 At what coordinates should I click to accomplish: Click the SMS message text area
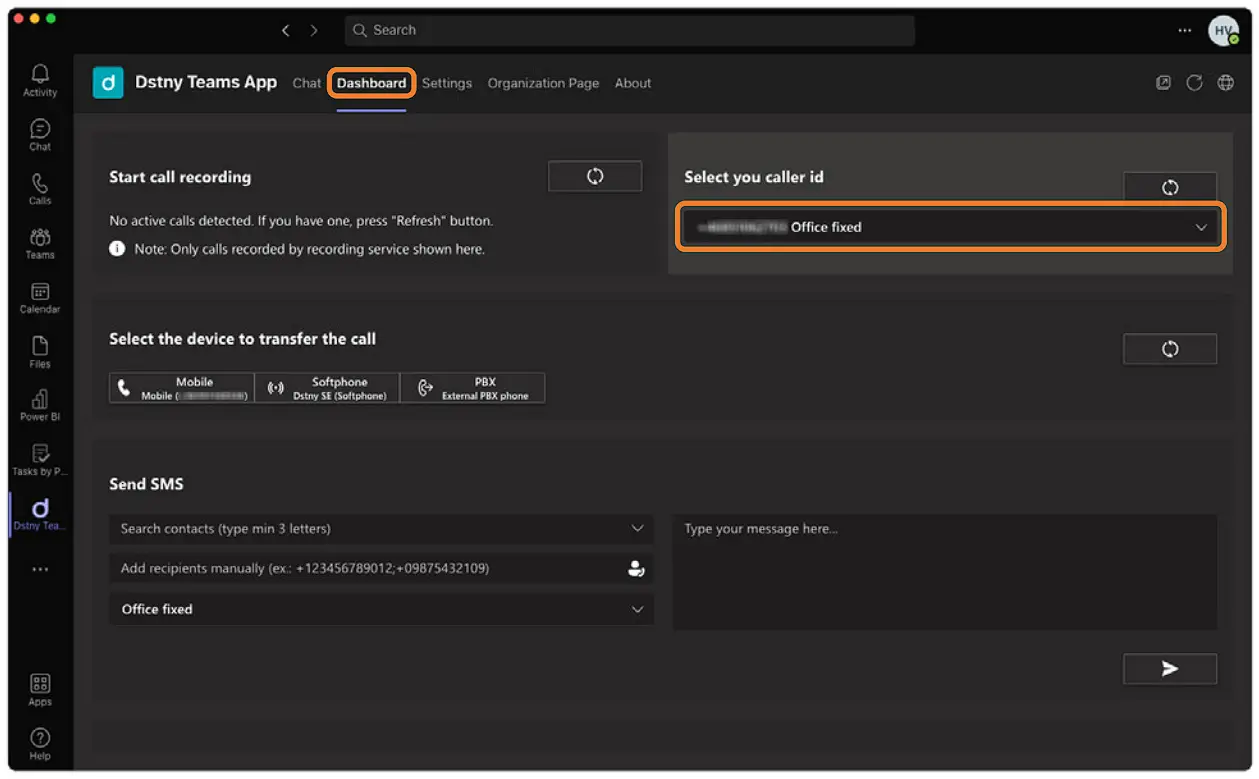[944, 572]
